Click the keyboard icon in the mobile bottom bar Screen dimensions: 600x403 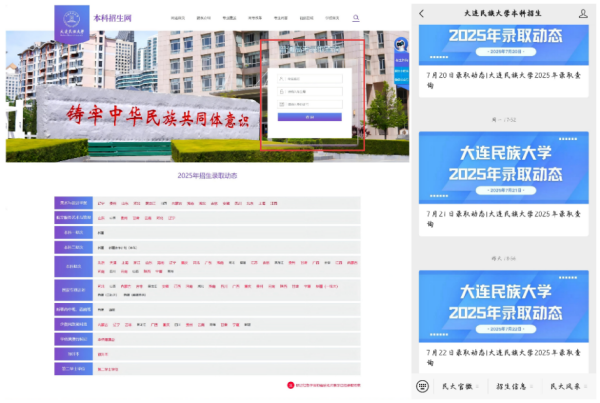coord(422,386)
